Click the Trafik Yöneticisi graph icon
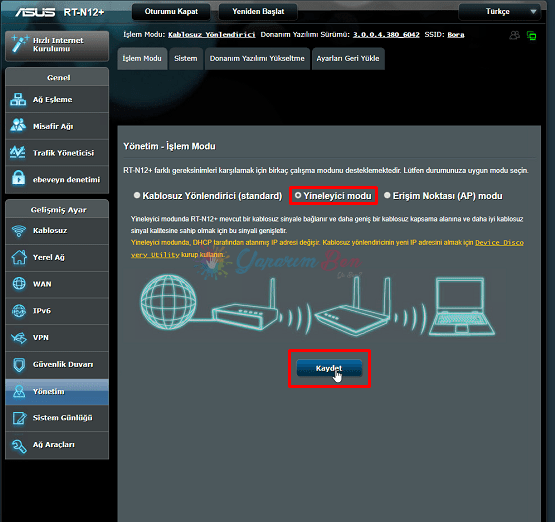This screenshot has width=555, height=522. click(x=18, y=153)
